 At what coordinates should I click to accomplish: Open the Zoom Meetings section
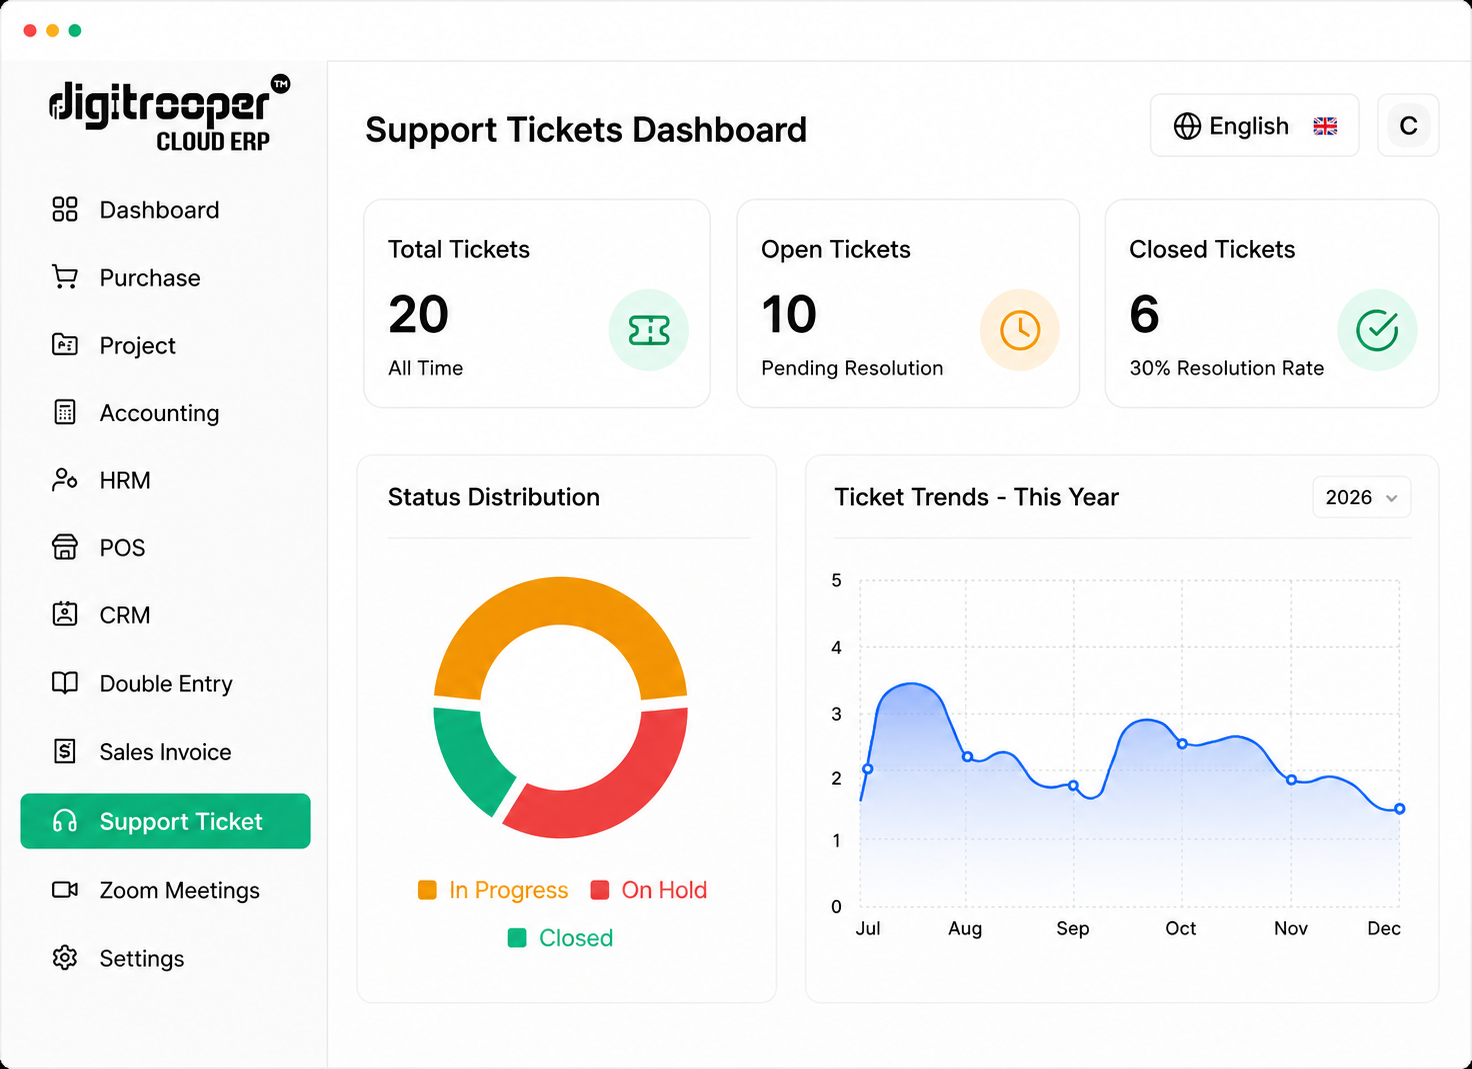[165, 890]
